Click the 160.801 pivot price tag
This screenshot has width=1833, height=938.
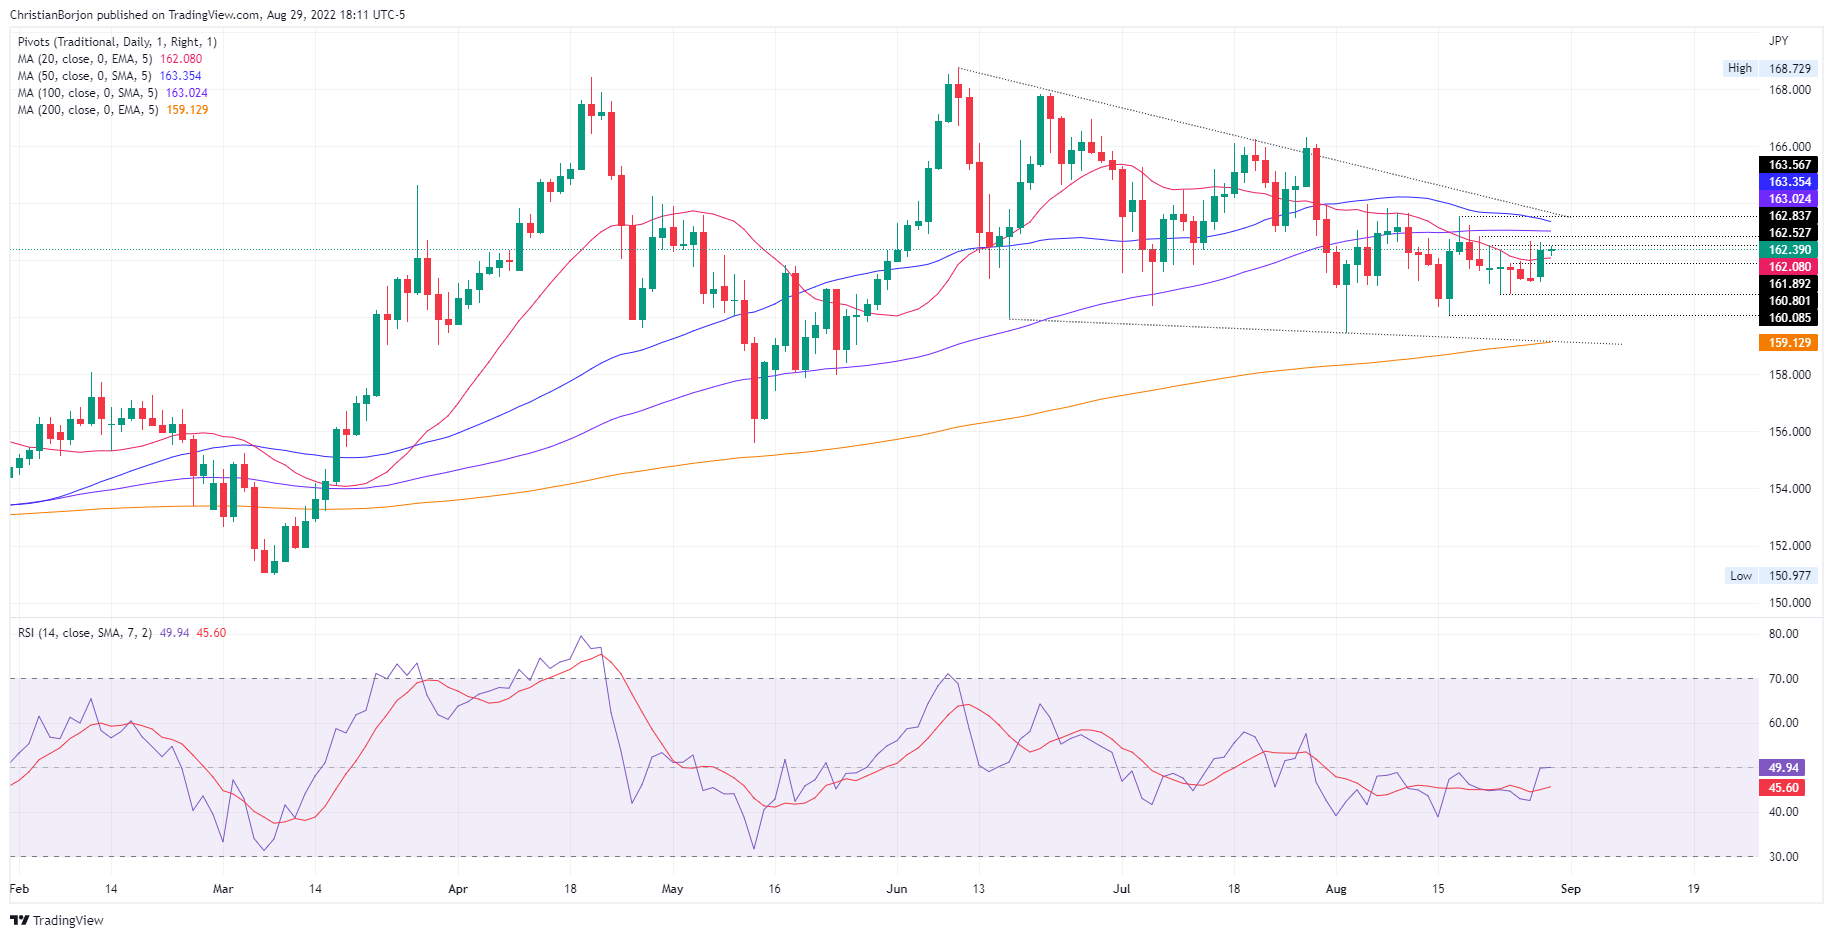[x=1789, y=301]
